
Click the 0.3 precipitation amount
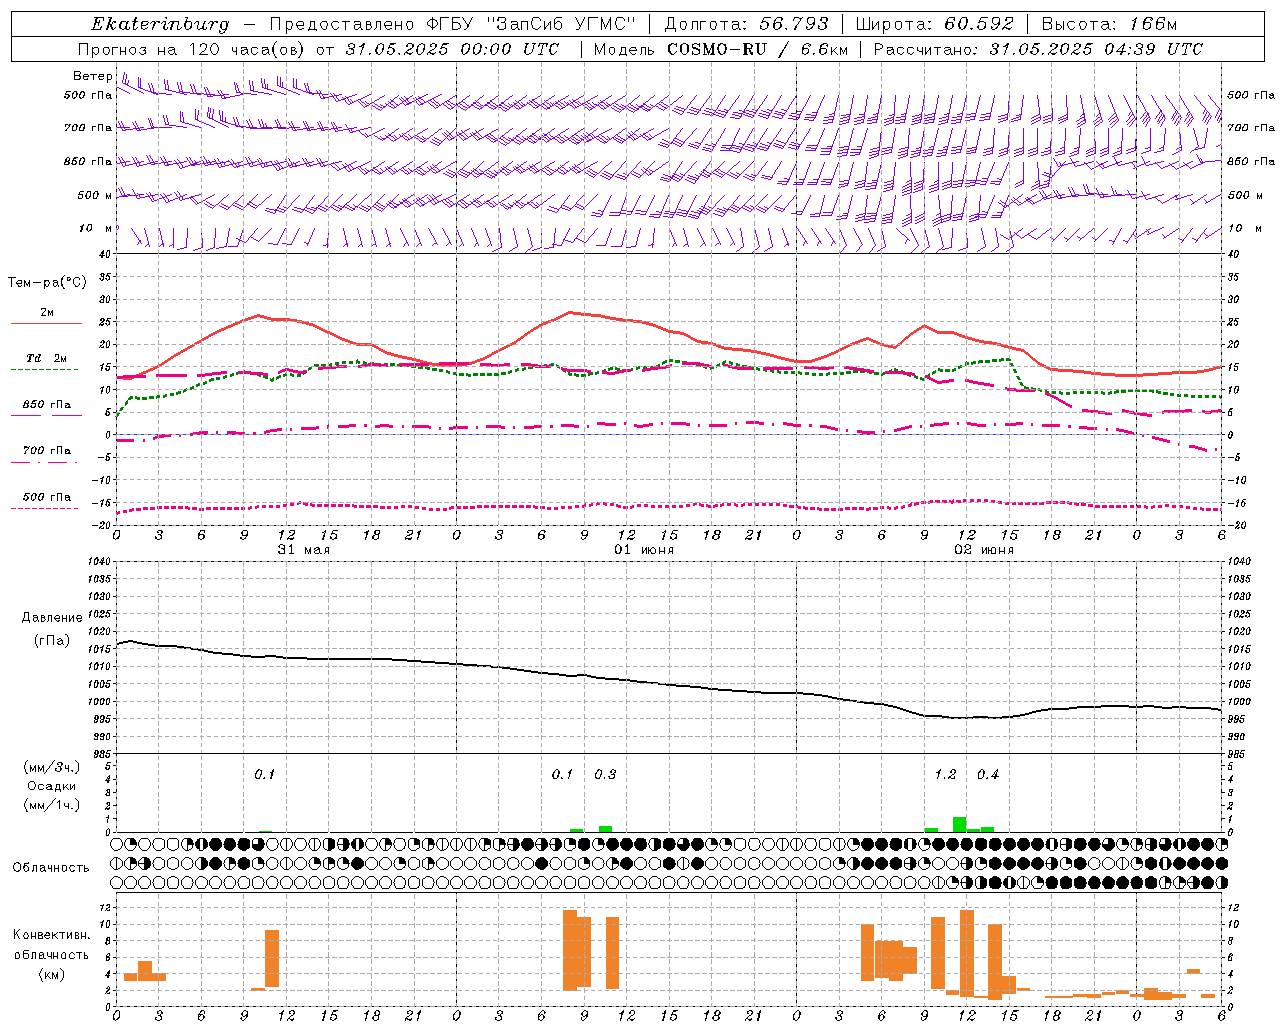coord(605,775)
